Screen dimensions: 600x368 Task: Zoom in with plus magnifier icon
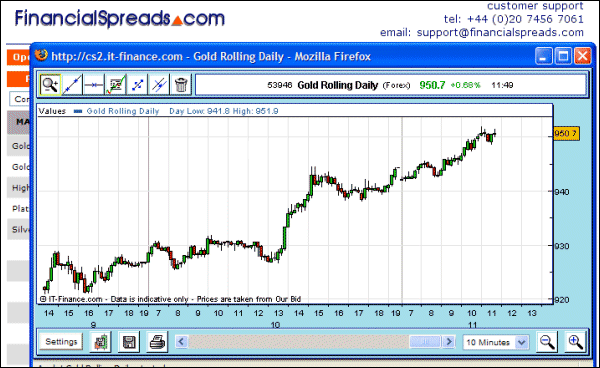pos(576,342)
